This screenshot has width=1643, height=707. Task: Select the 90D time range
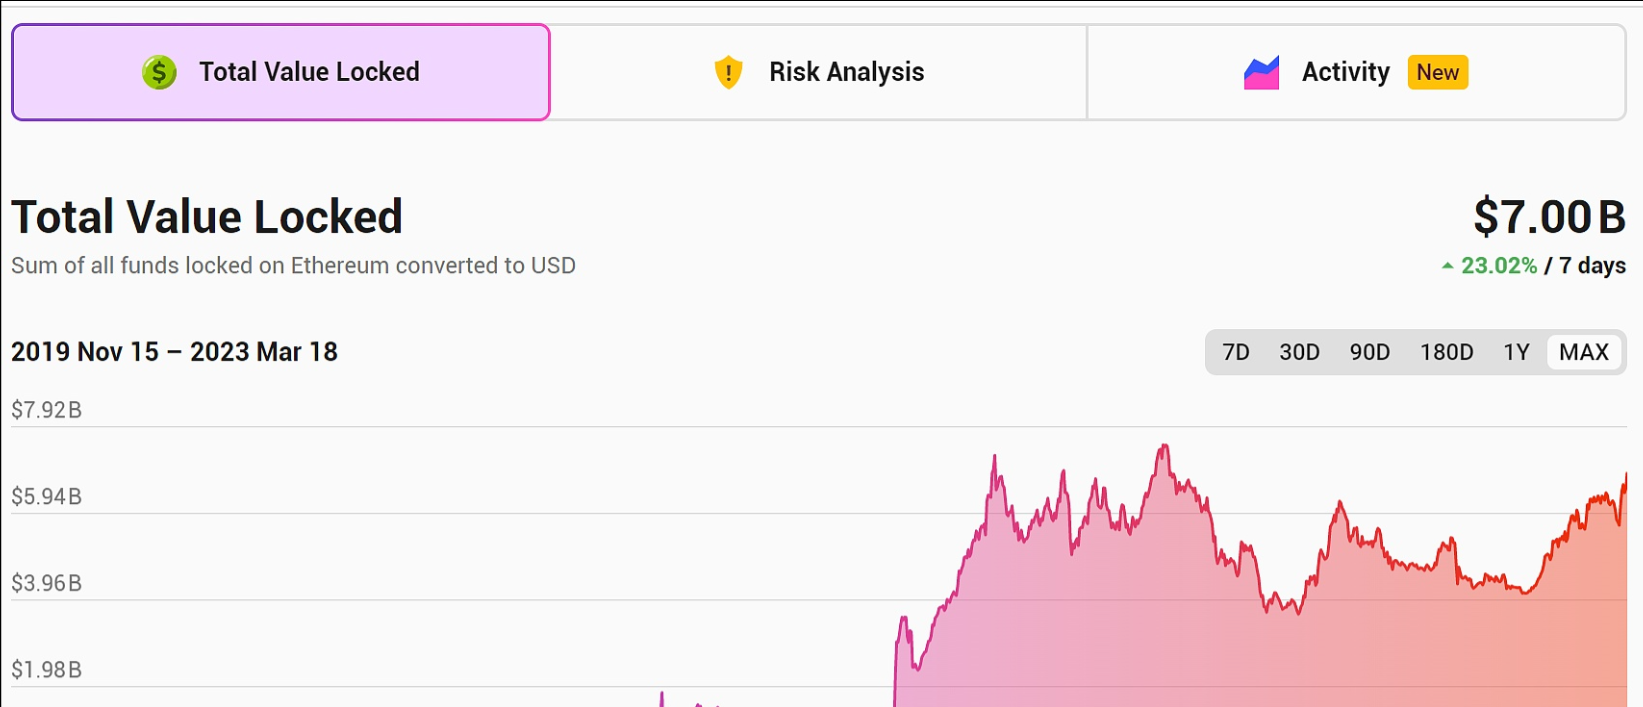(1369, 352)
